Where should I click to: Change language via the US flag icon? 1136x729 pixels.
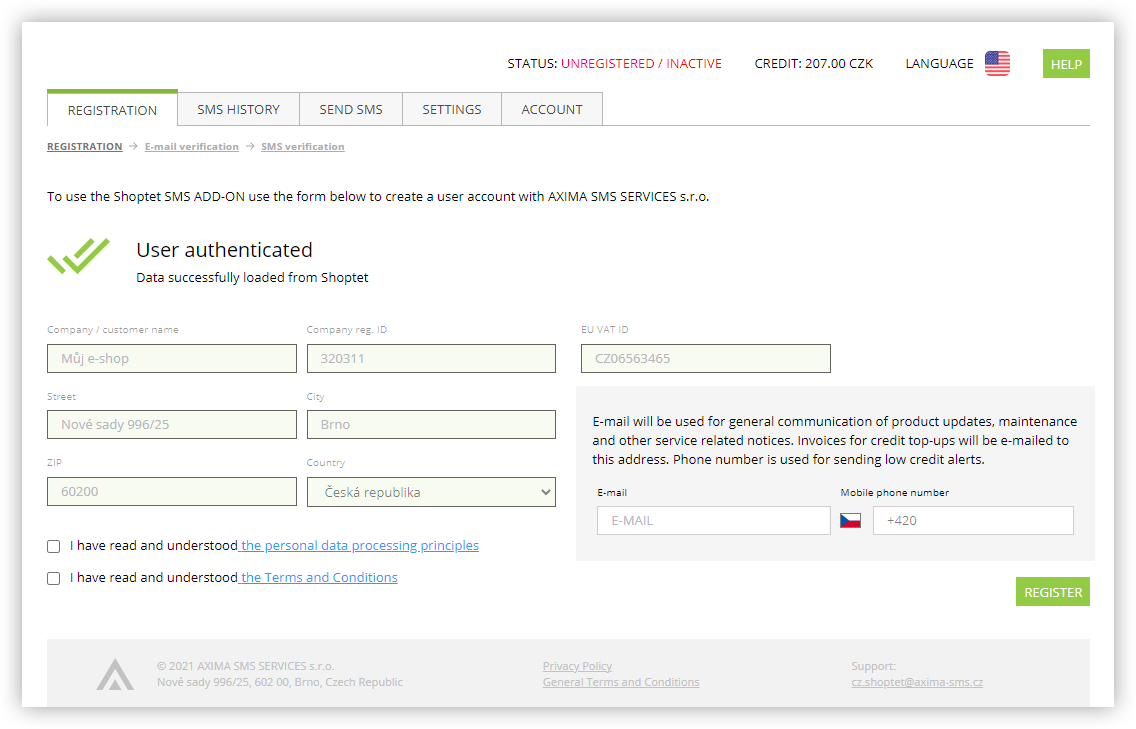(997, 64)
